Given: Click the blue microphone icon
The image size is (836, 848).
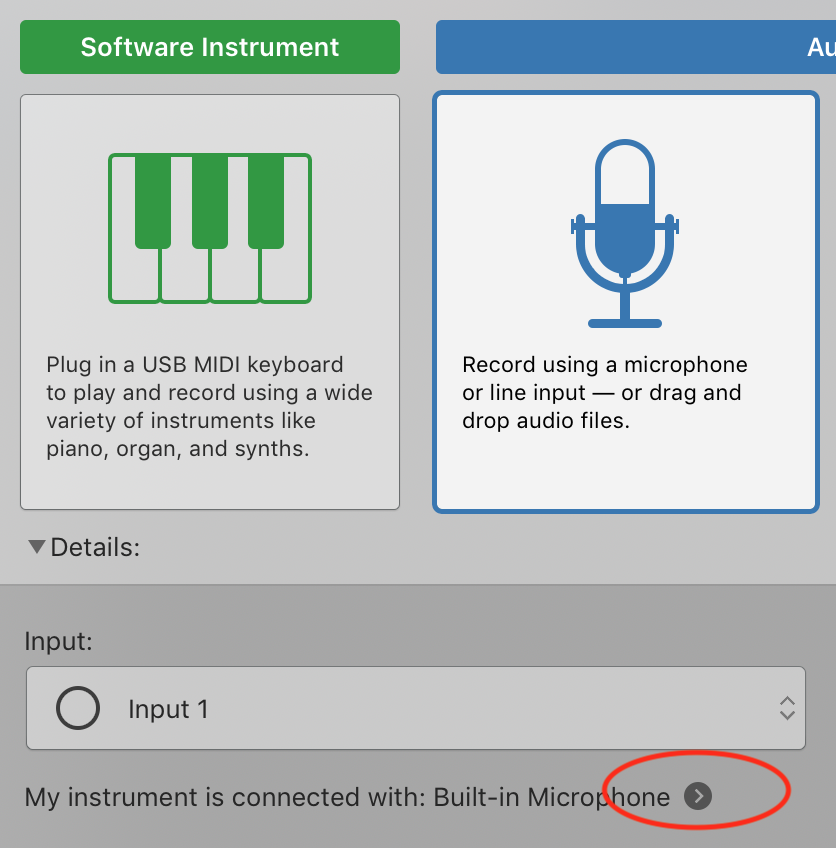Looking at the screenshot, I should [x=624, y=233].
